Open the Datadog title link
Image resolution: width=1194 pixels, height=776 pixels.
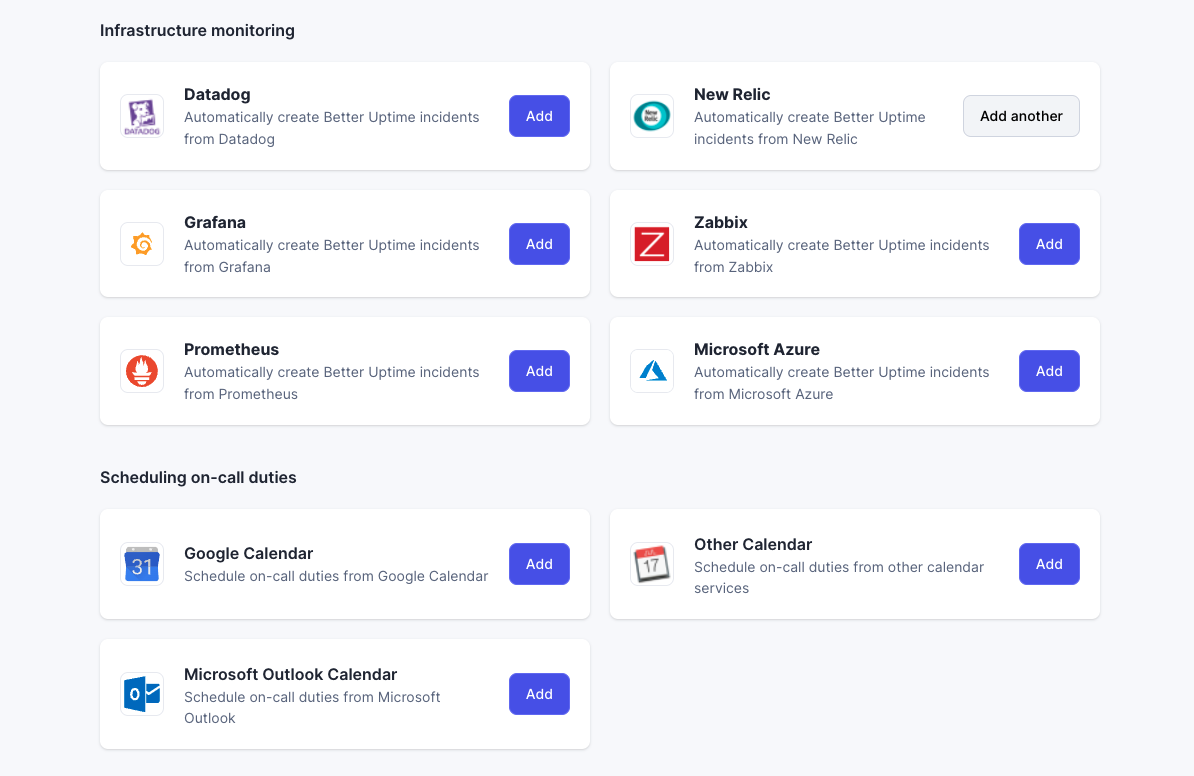point(217,94)
